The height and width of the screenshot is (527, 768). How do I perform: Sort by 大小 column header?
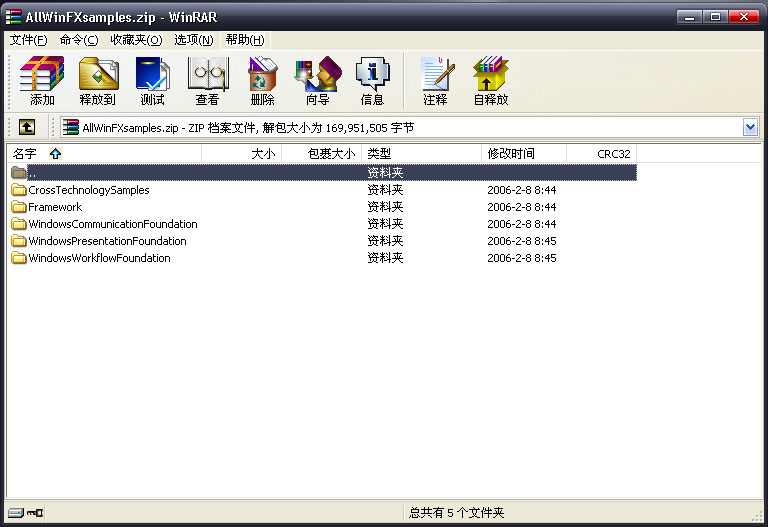241,154
